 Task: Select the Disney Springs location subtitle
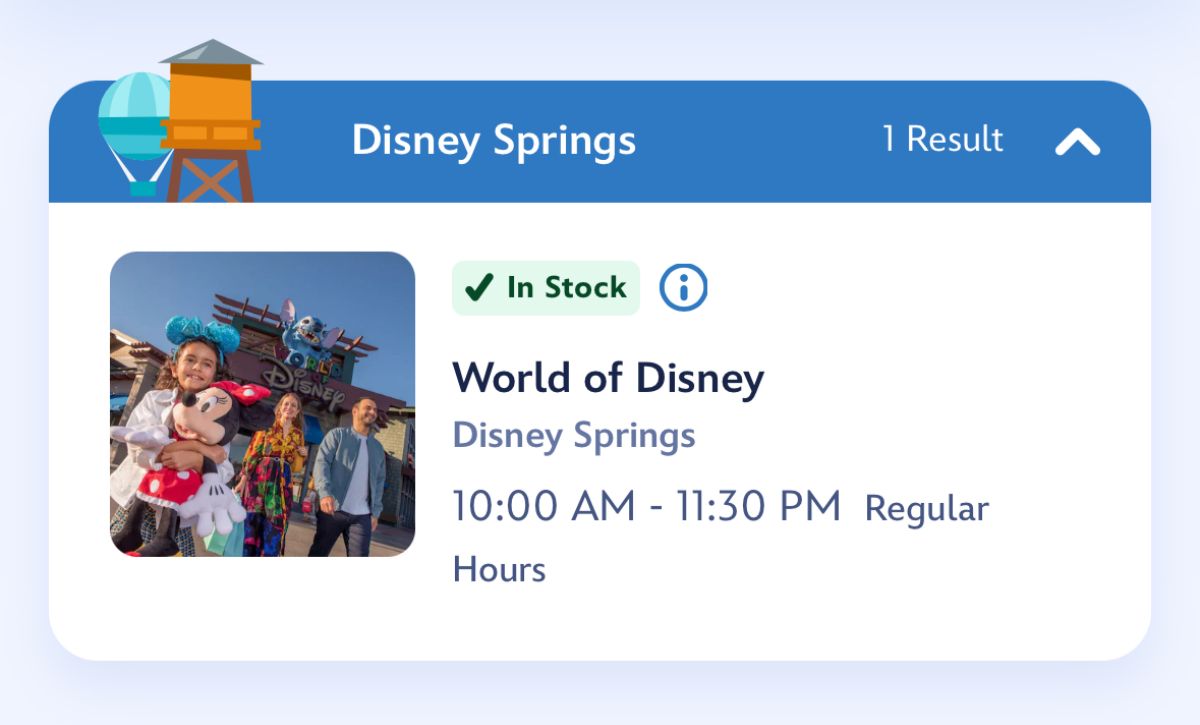574,436
